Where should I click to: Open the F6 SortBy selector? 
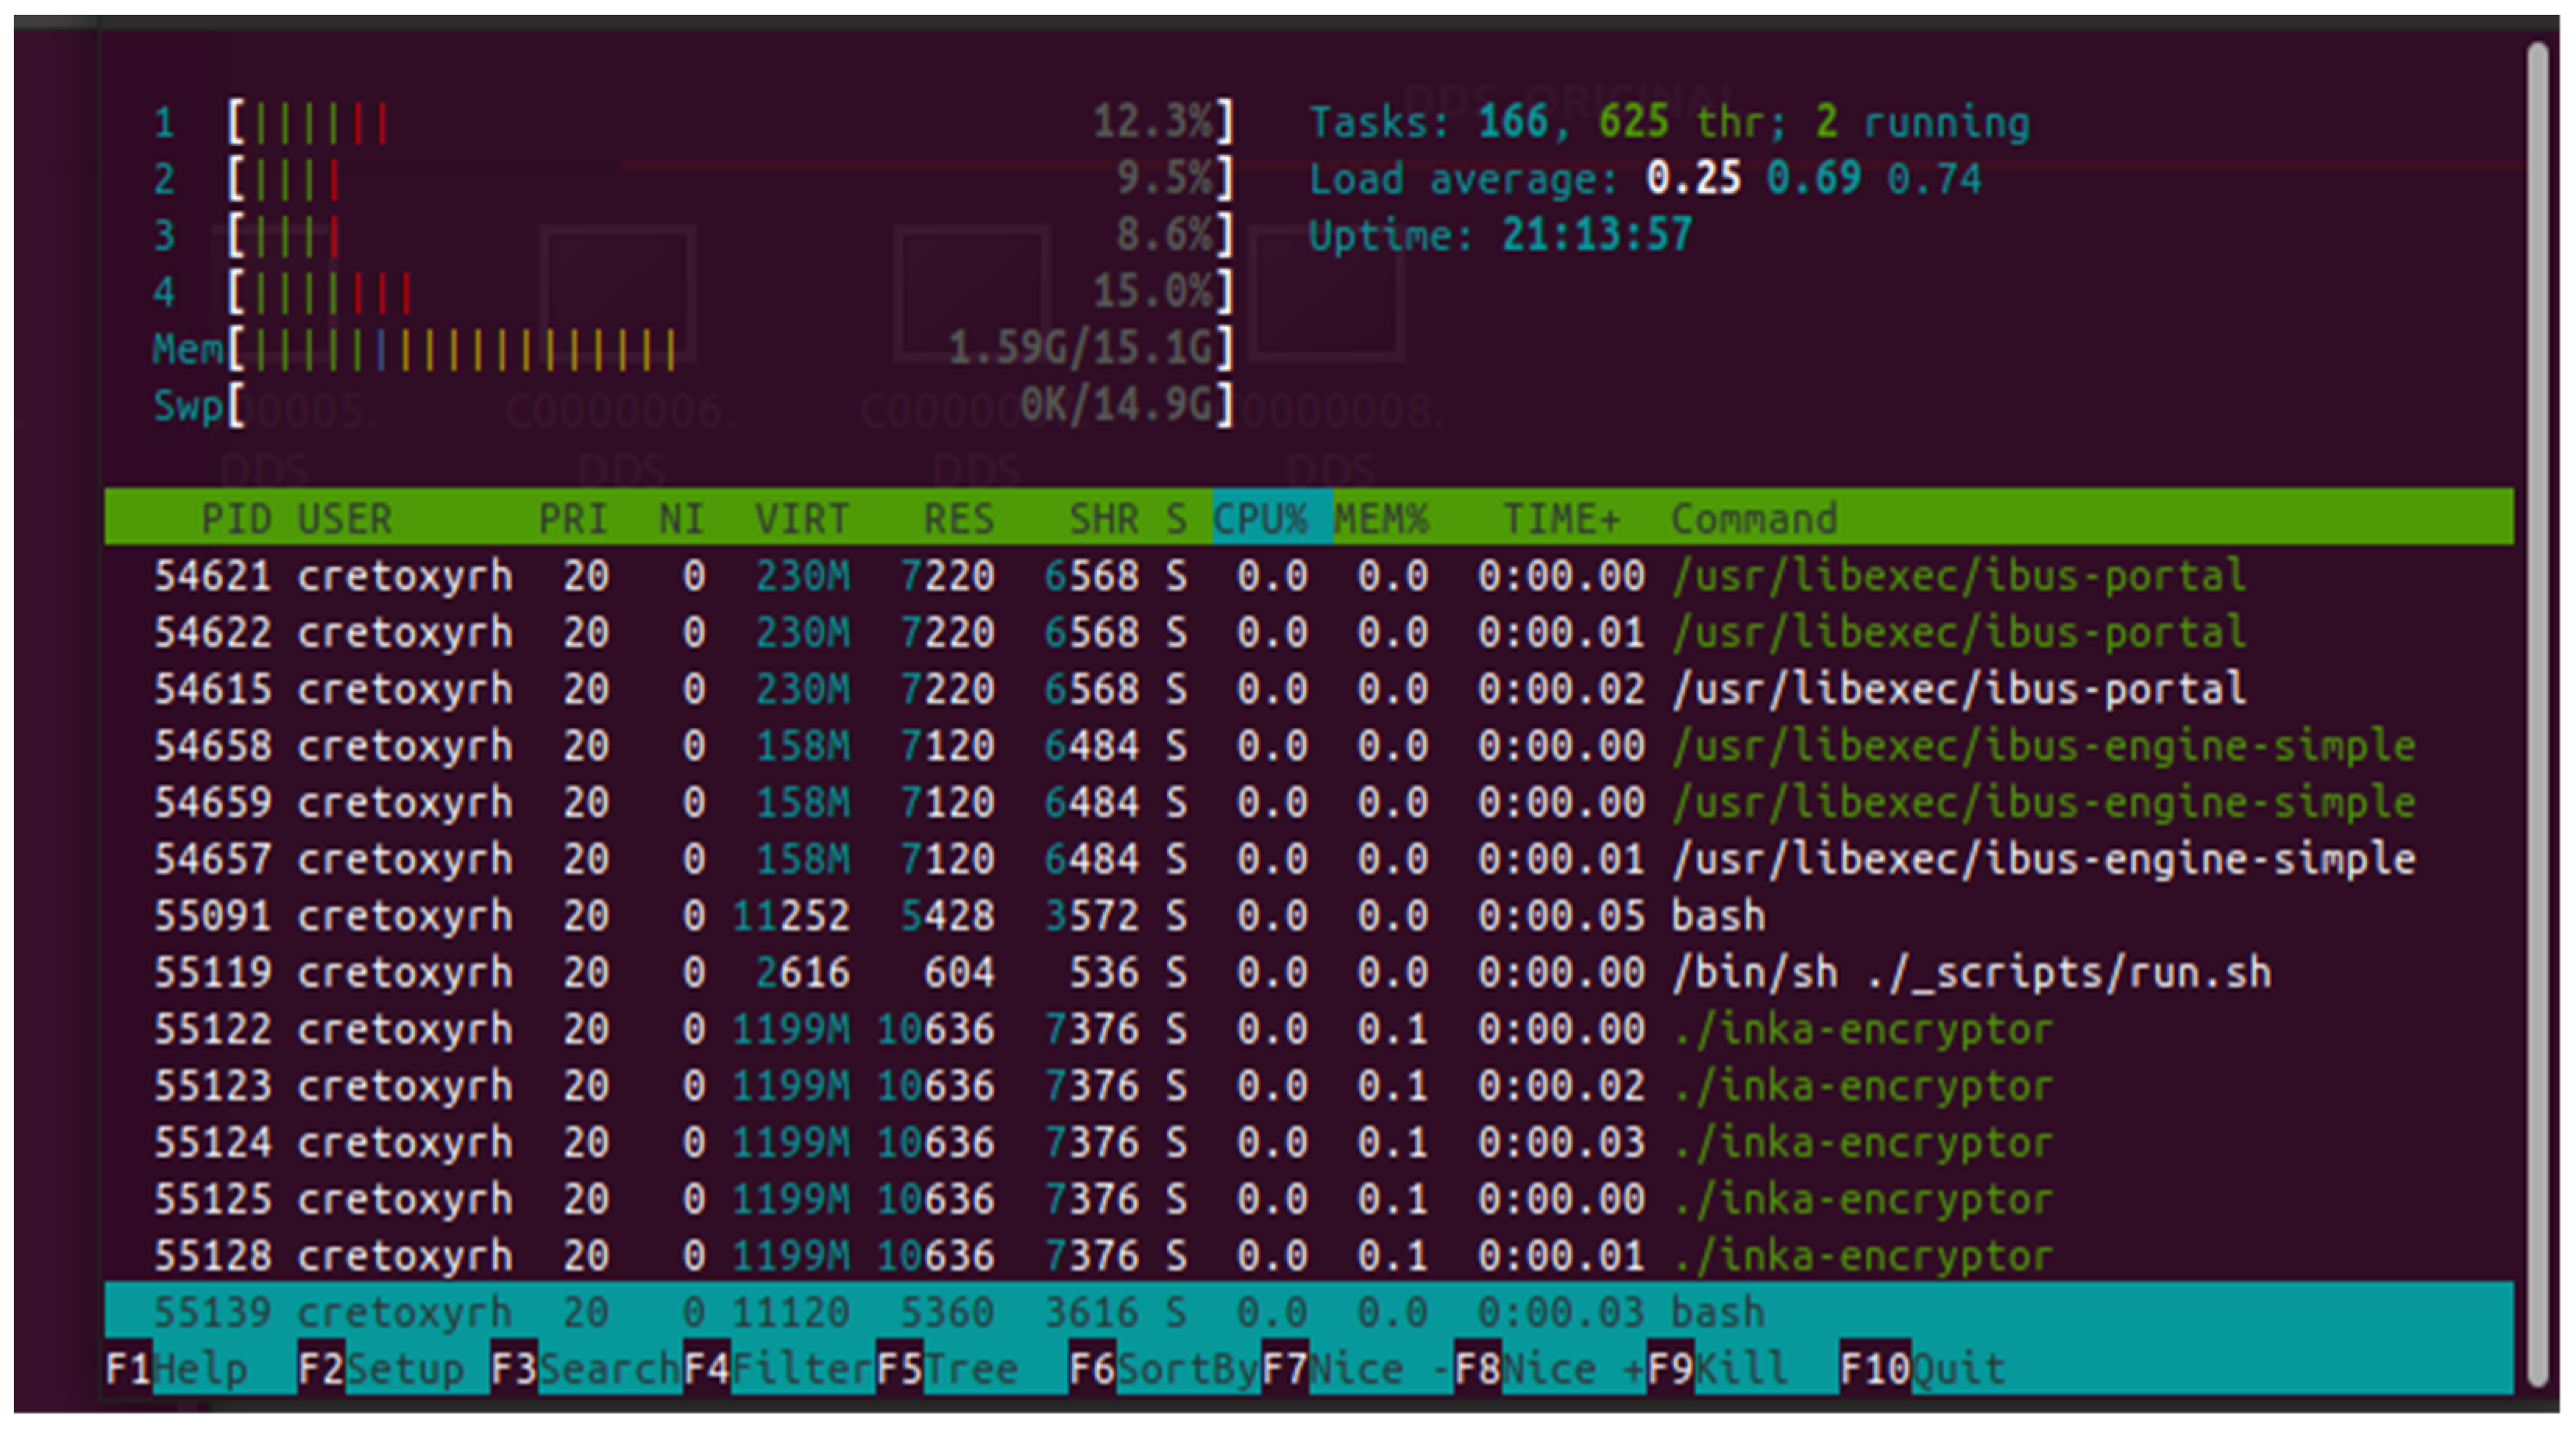tap(1165, 1368)
